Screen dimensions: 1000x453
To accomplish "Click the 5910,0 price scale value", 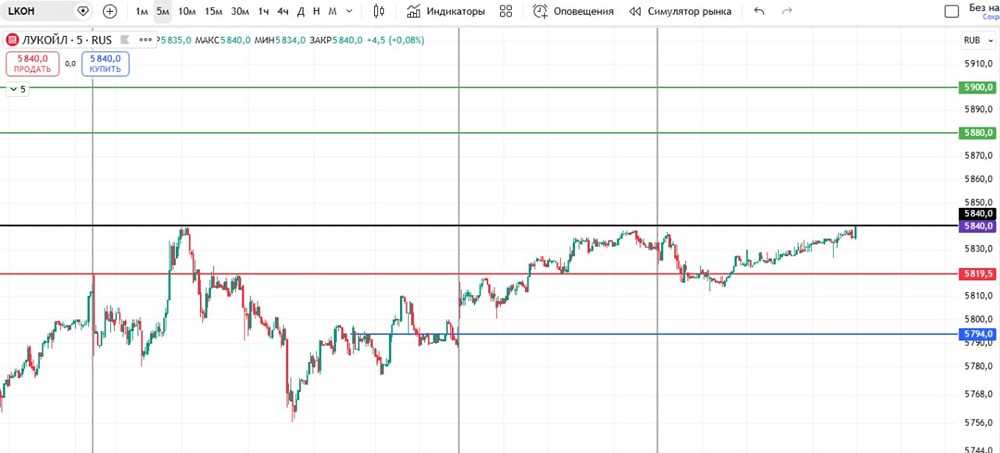I will (x=980, y=64).
